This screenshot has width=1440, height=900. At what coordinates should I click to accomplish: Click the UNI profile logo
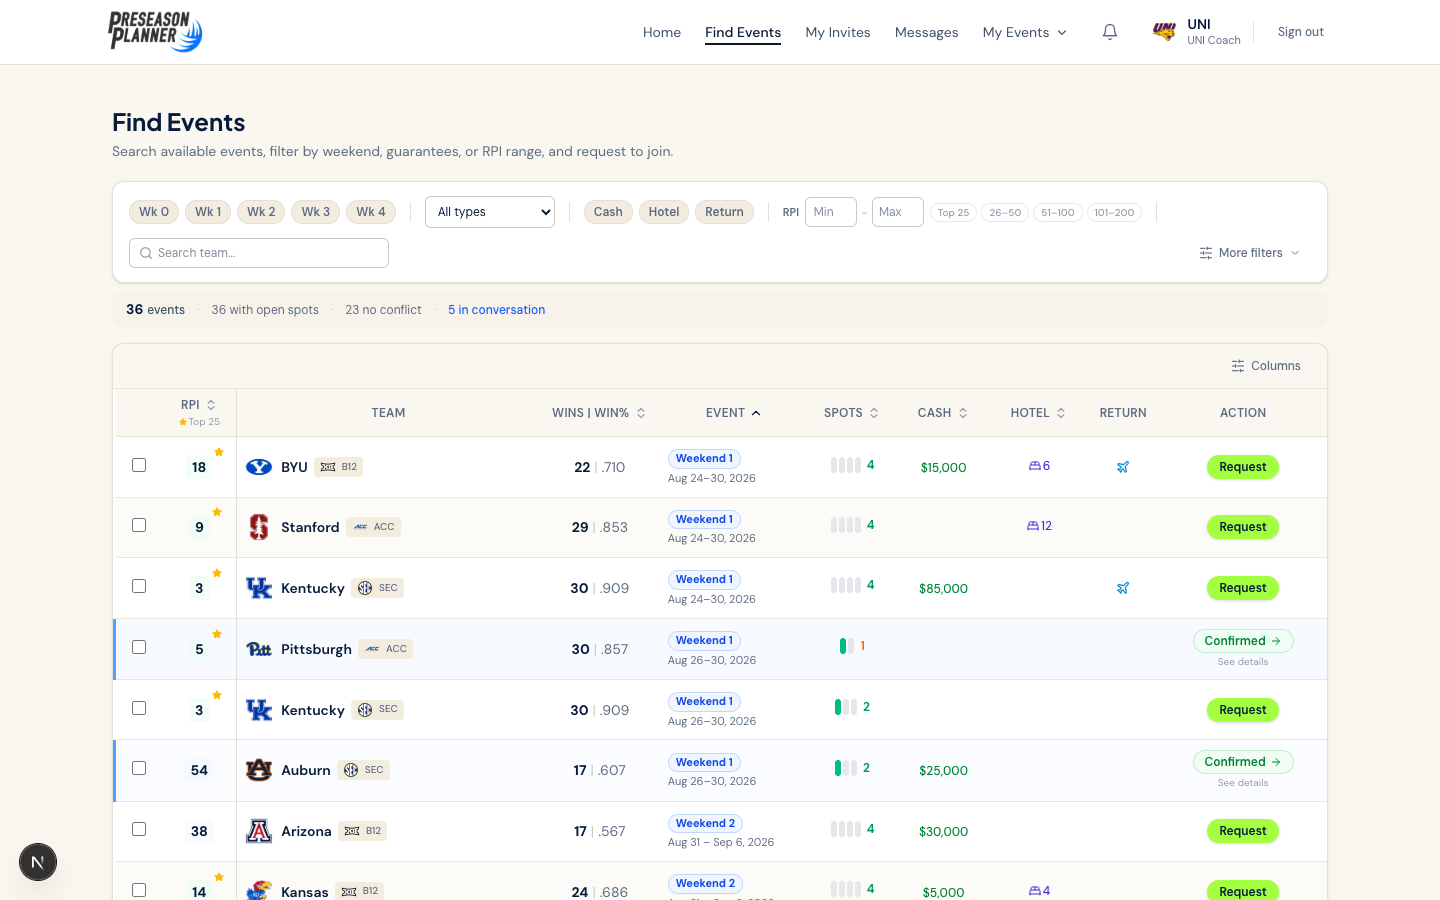click(x=1164, y=32)
